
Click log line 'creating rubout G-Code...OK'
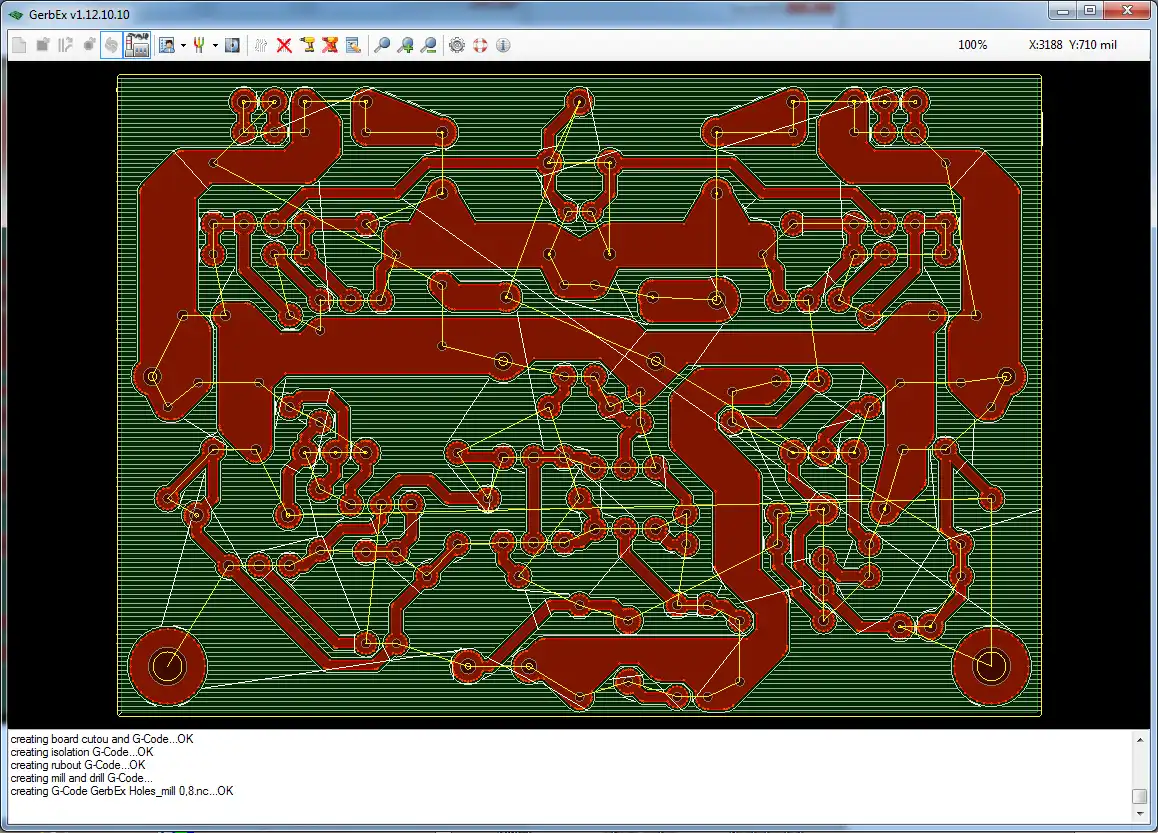pos(78,765)
